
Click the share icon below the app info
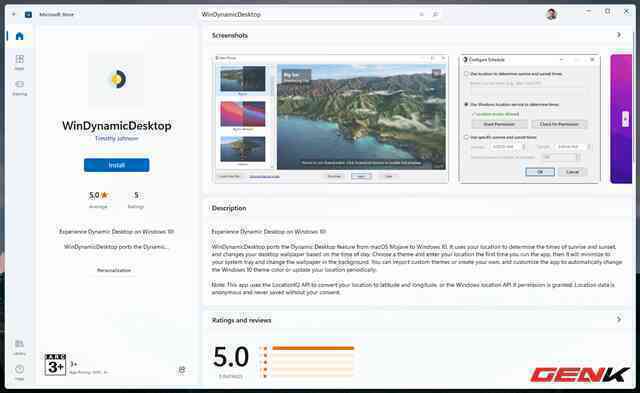(x=182, y=370)
